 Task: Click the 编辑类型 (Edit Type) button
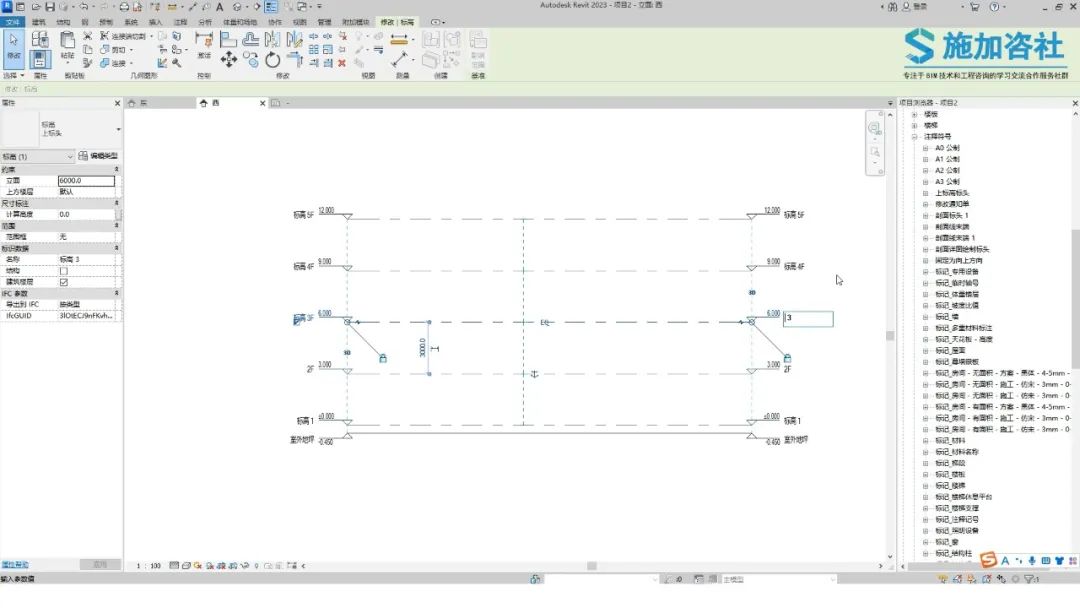point(98,156)
